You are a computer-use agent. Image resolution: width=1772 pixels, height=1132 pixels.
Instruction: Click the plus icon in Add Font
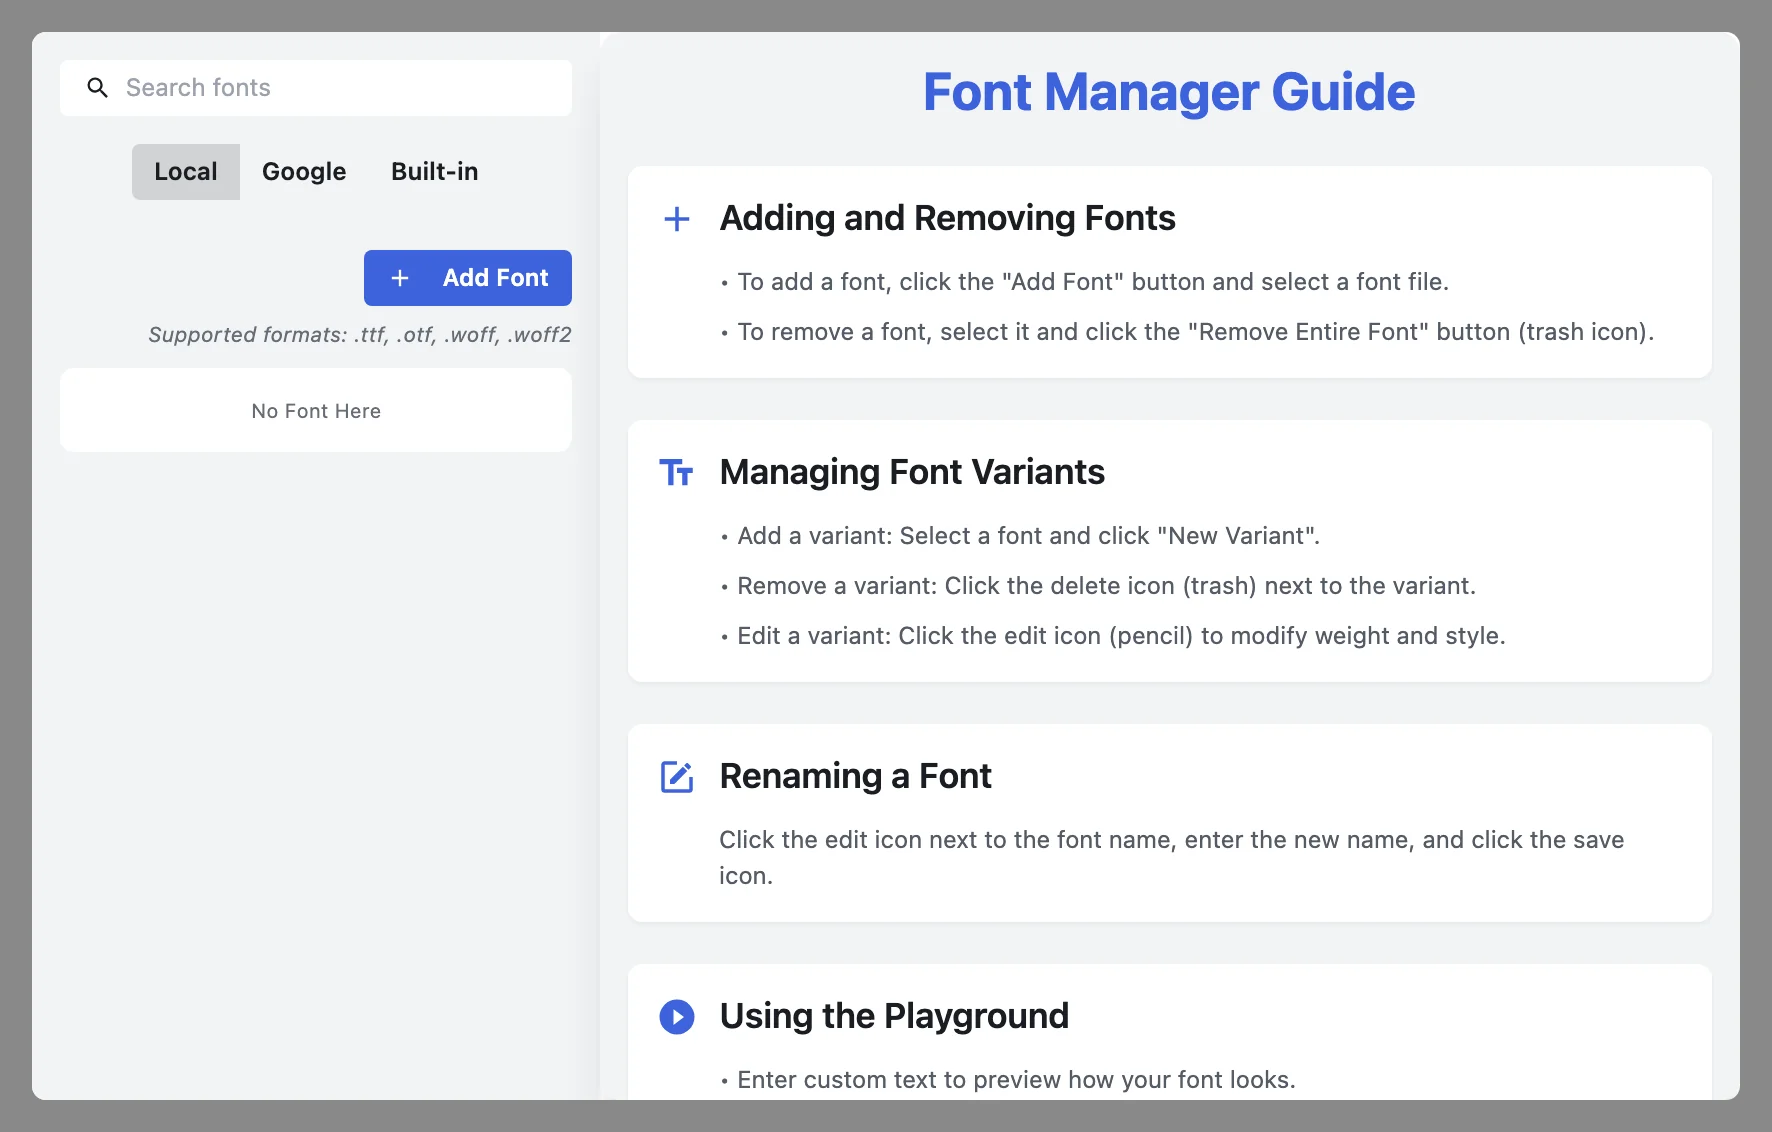[x=400, y=278]
